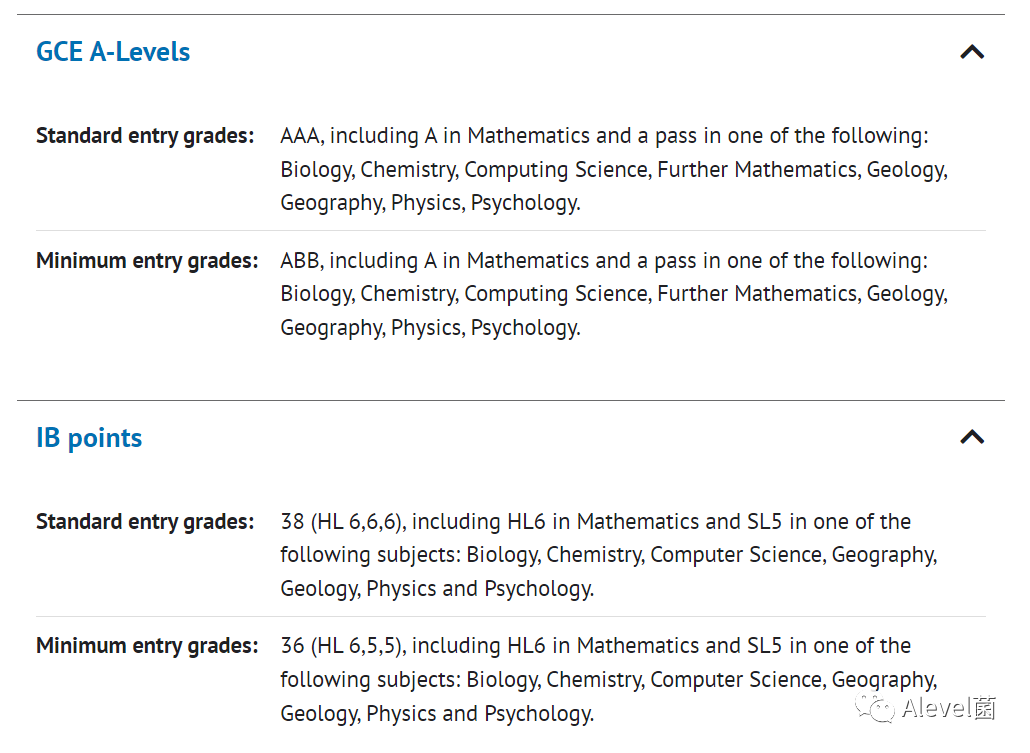Screen dimensions: 1030x753
Task: Click IB 'Standard entry grades:' label
Action: tap(145, 521)
